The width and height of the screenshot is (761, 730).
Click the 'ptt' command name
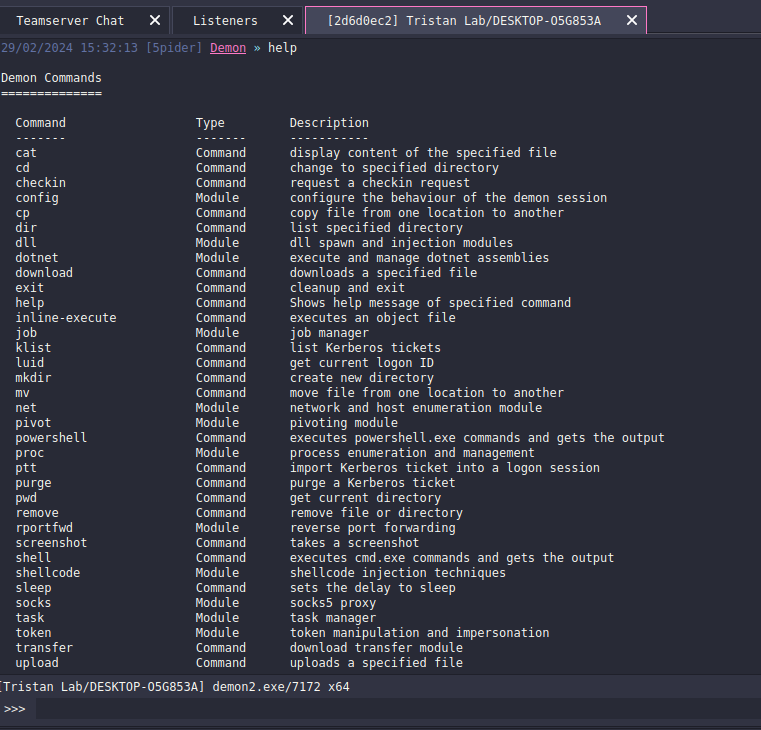tap(26, 468)
